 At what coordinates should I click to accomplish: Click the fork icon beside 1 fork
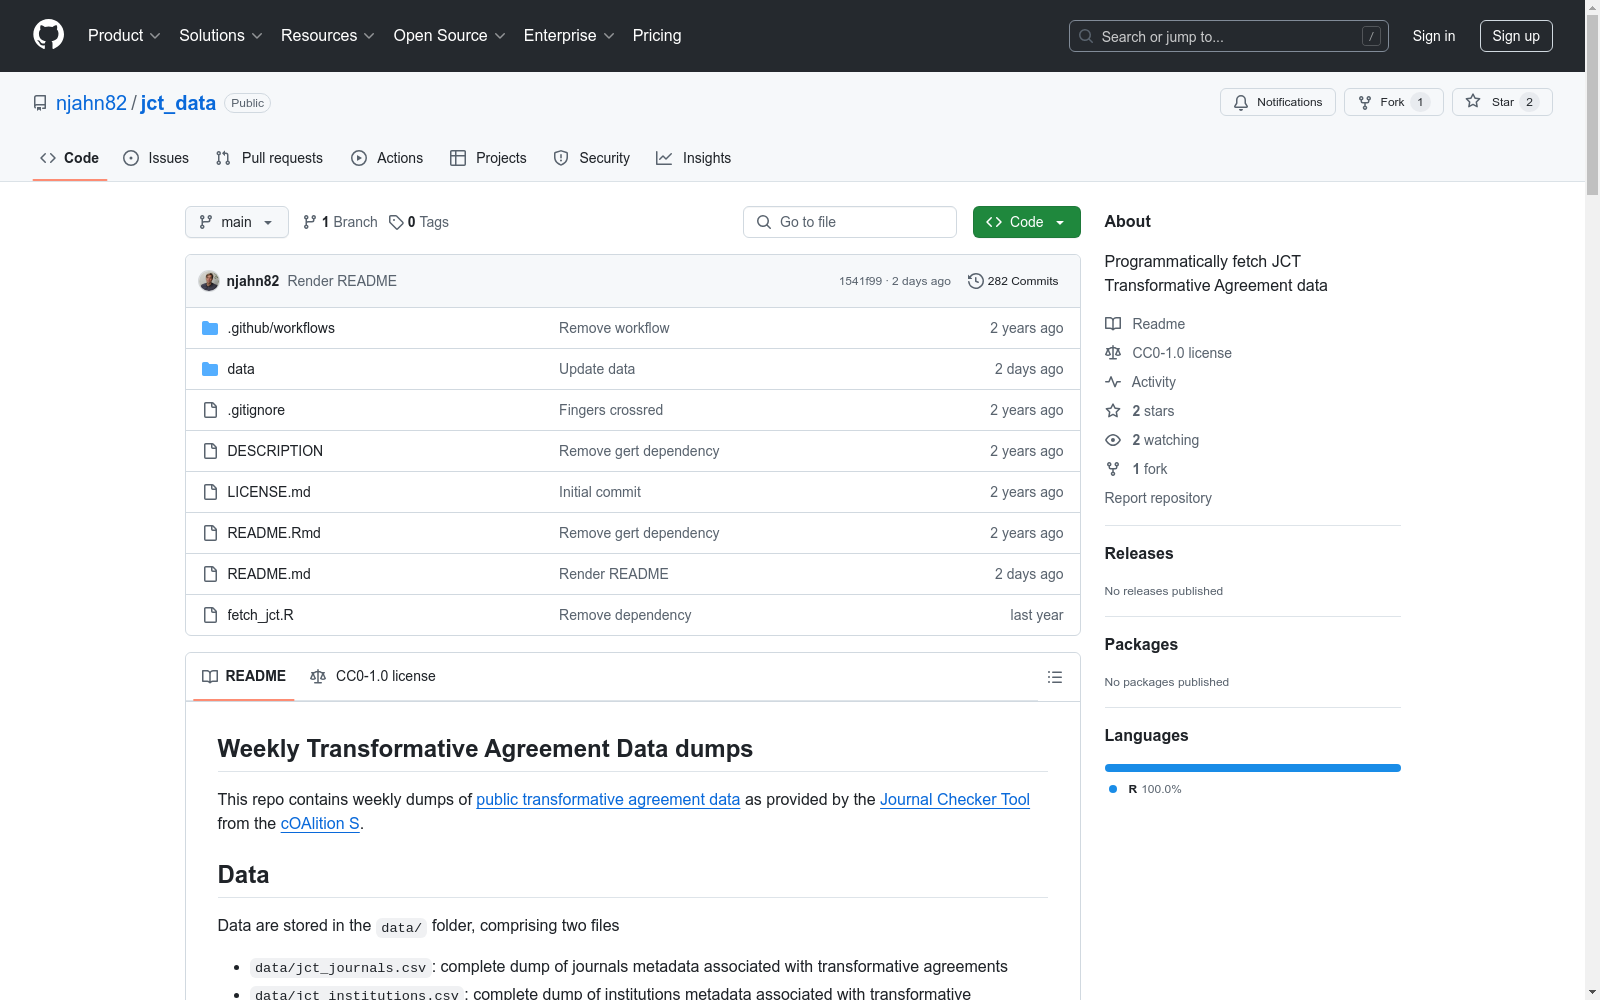[x=1113, y=469]
